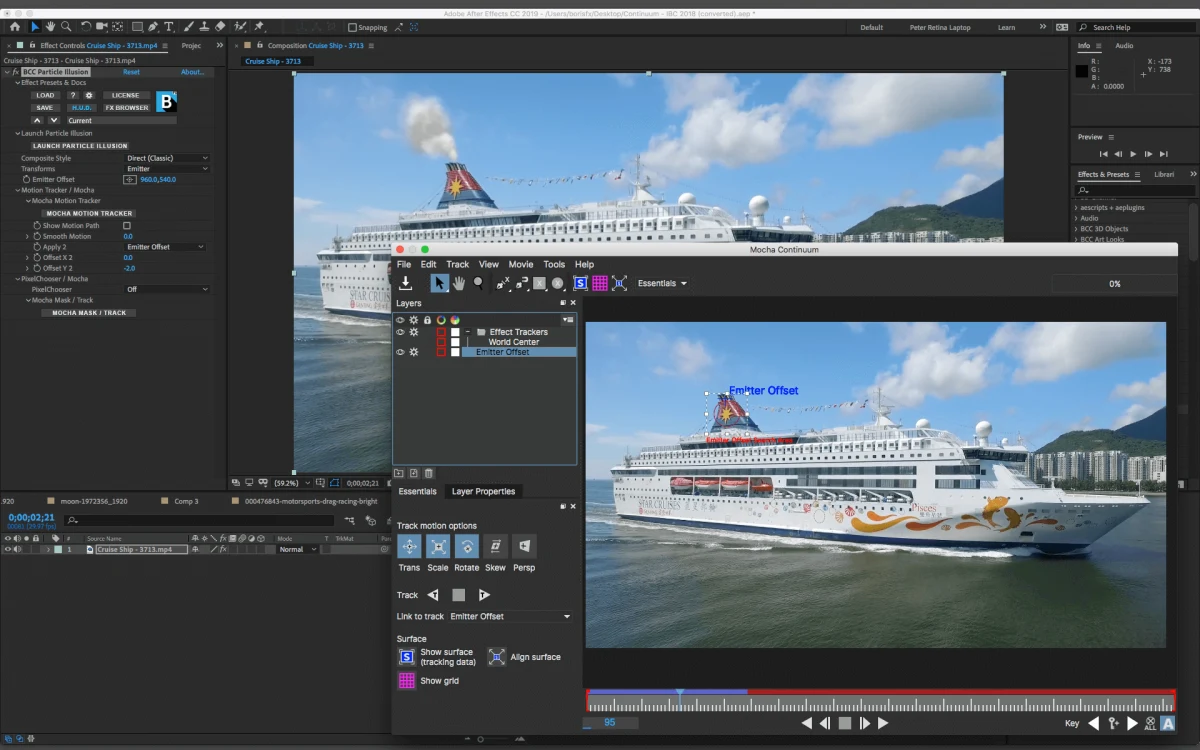The width and height of the screenshot is (1200, 750).
Task: Switch to the Layer Properties tab
Action: [x=483, y=492]
